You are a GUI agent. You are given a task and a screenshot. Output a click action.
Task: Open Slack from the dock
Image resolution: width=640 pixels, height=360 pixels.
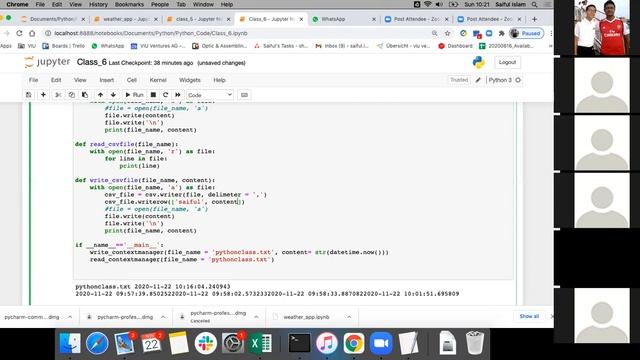click(x=205, y=343)
